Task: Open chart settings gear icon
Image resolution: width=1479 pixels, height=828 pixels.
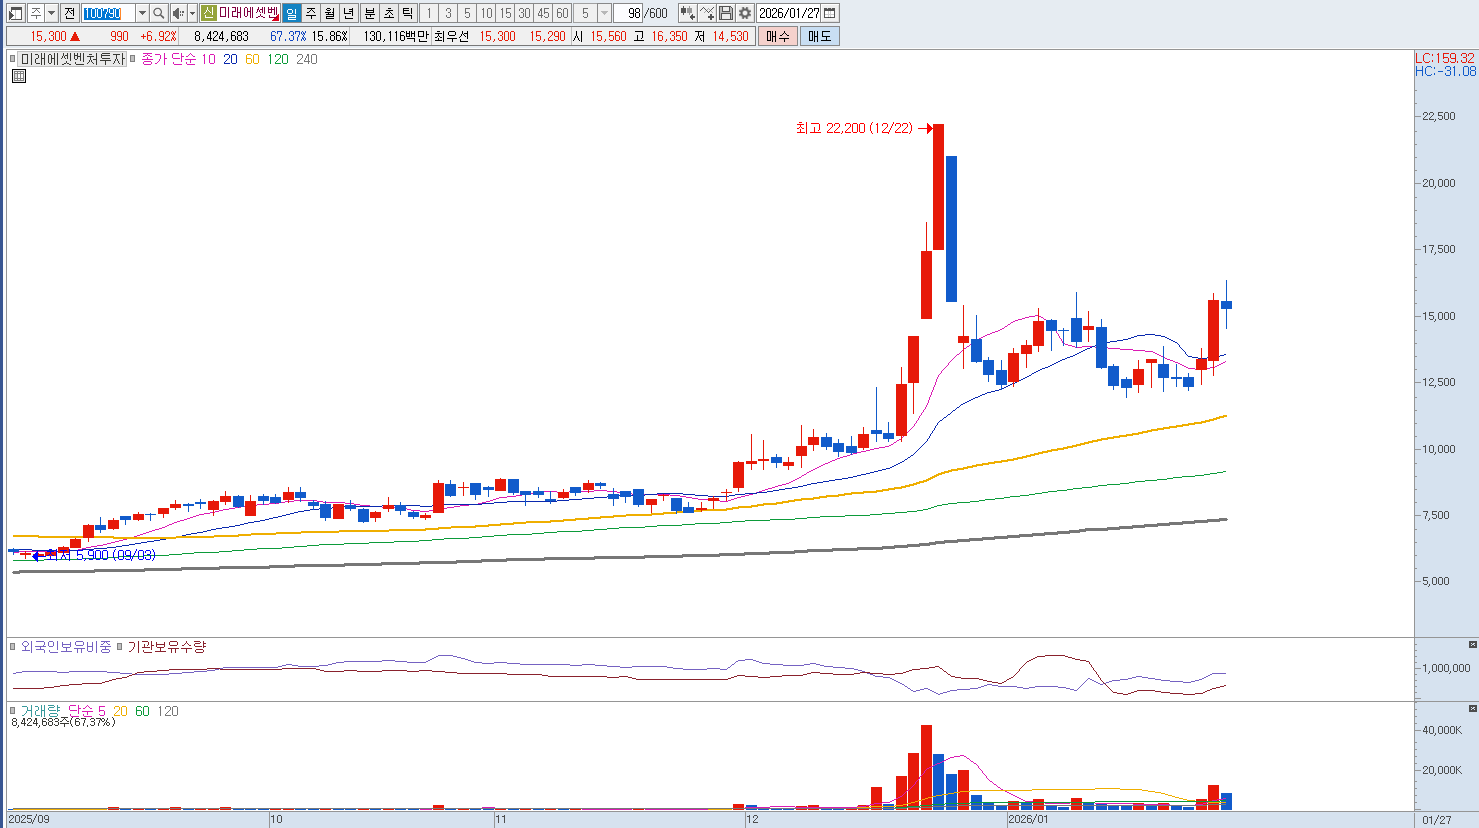Action: 745,13
